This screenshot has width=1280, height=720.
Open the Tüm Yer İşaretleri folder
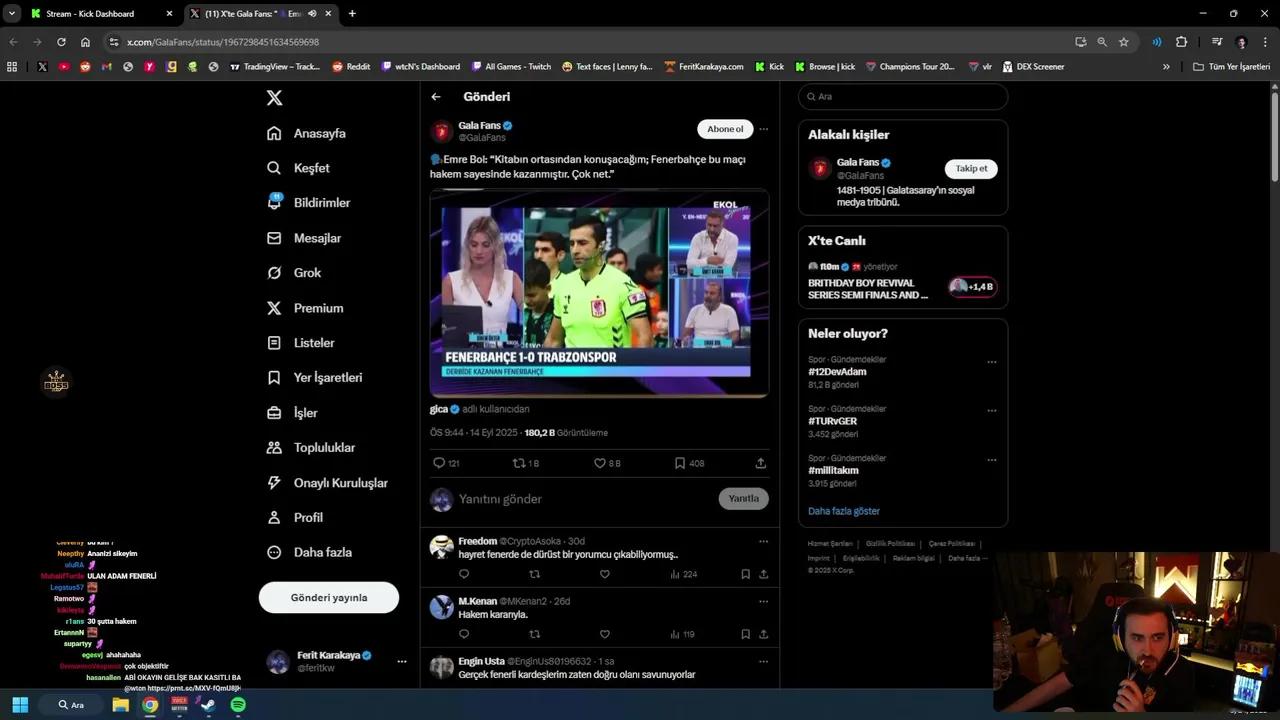pyautogui.click(x=1231, y=67)
